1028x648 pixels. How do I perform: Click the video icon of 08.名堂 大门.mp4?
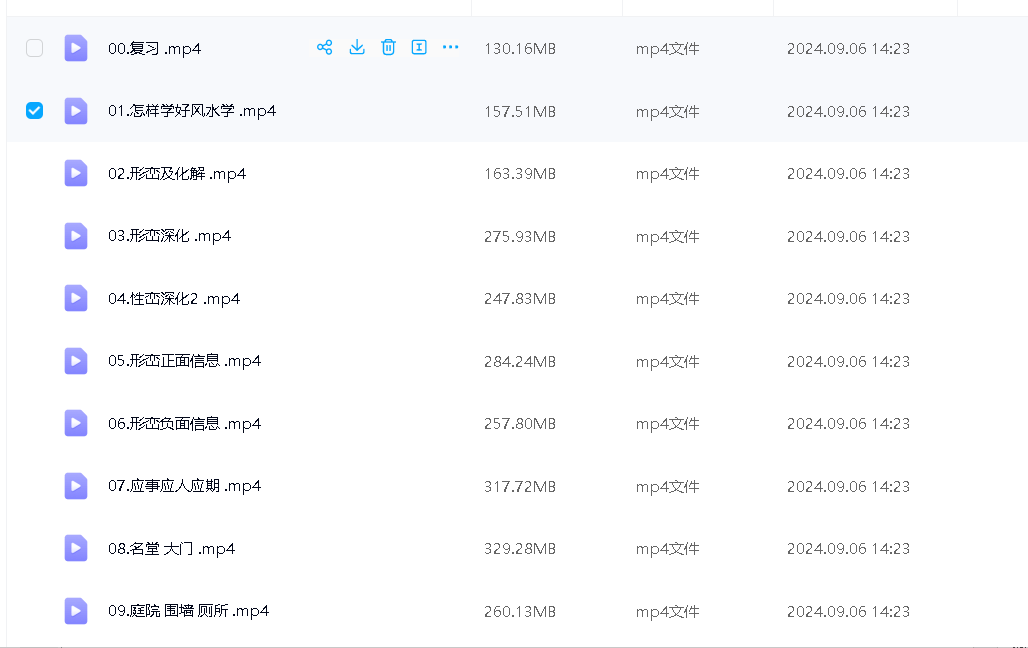76,548
